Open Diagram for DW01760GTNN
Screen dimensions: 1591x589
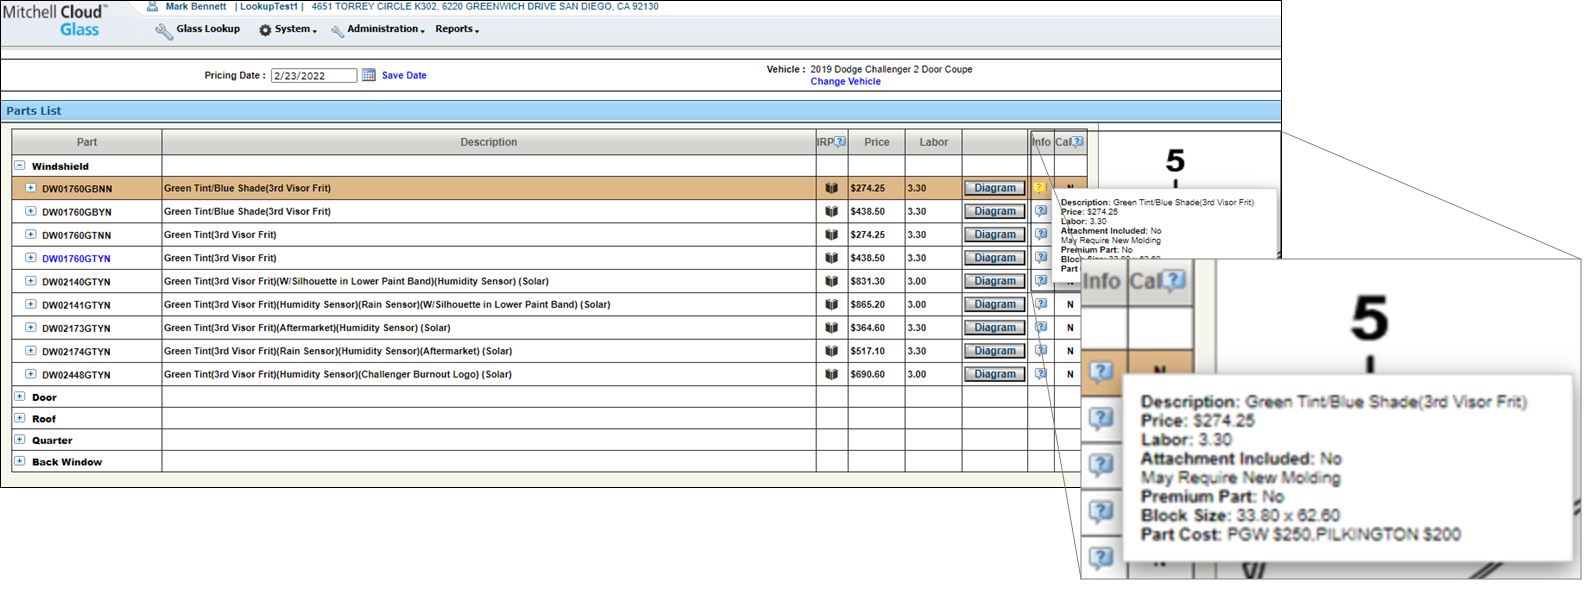coord(995,234)
